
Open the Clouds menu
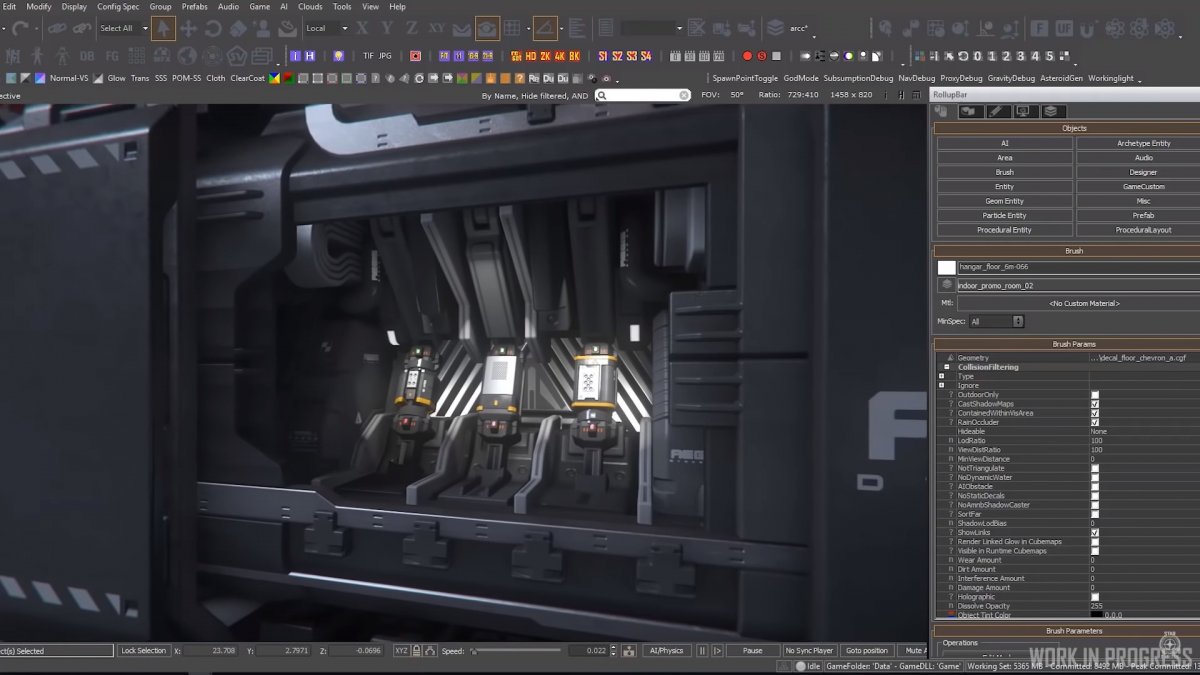(310, 6)
